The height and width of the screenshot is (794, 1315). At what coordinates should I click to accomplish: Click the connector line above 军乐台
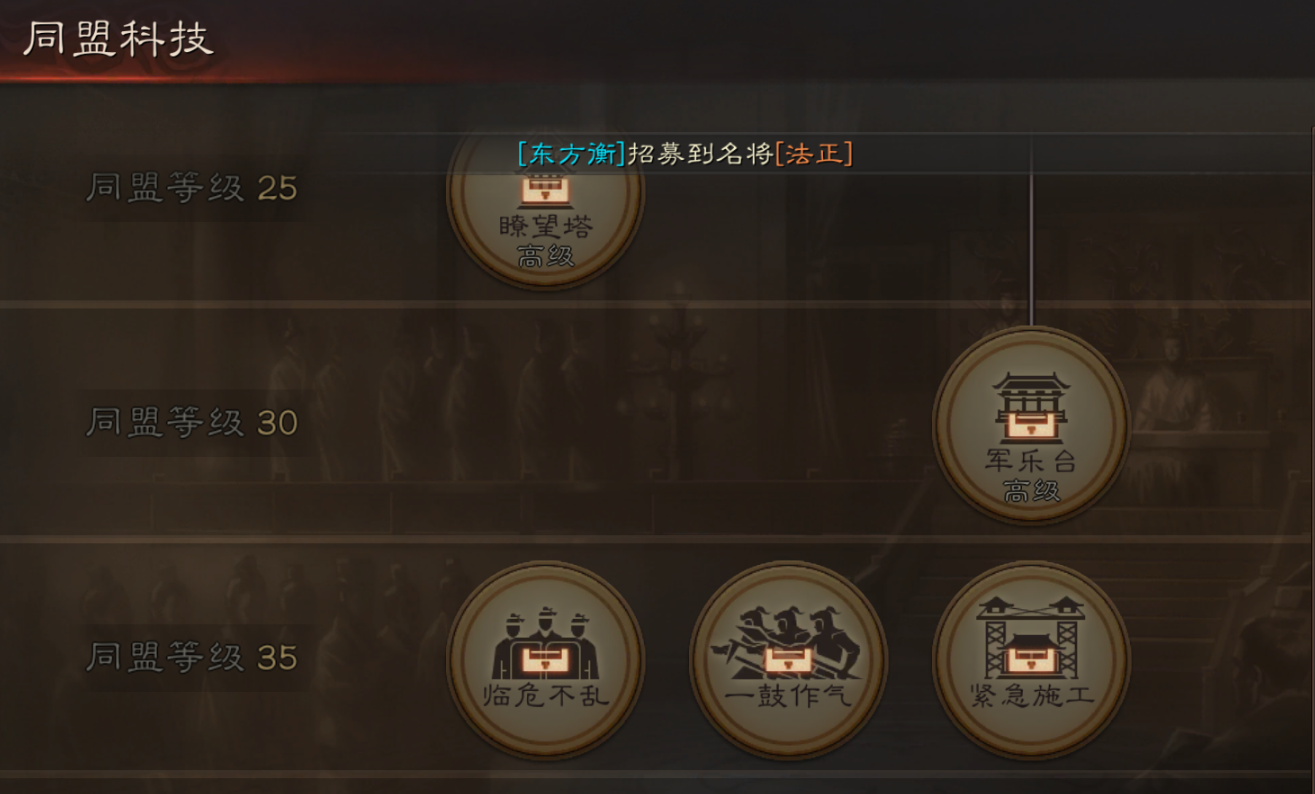tap(1031, 232)
